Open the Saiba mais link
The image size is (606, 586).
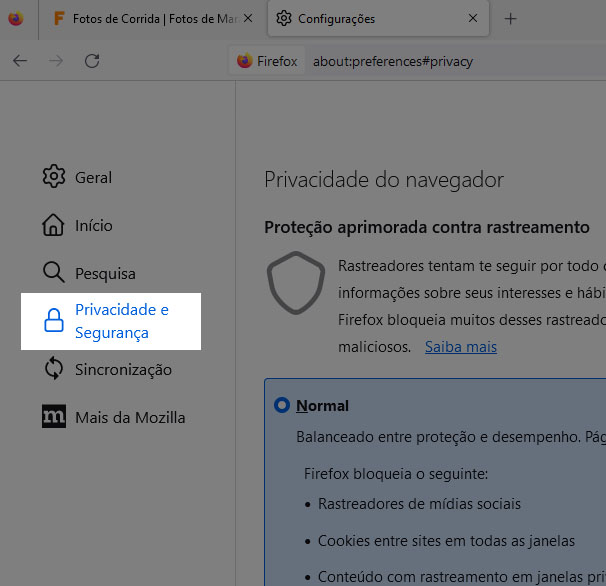pos(461,347)
